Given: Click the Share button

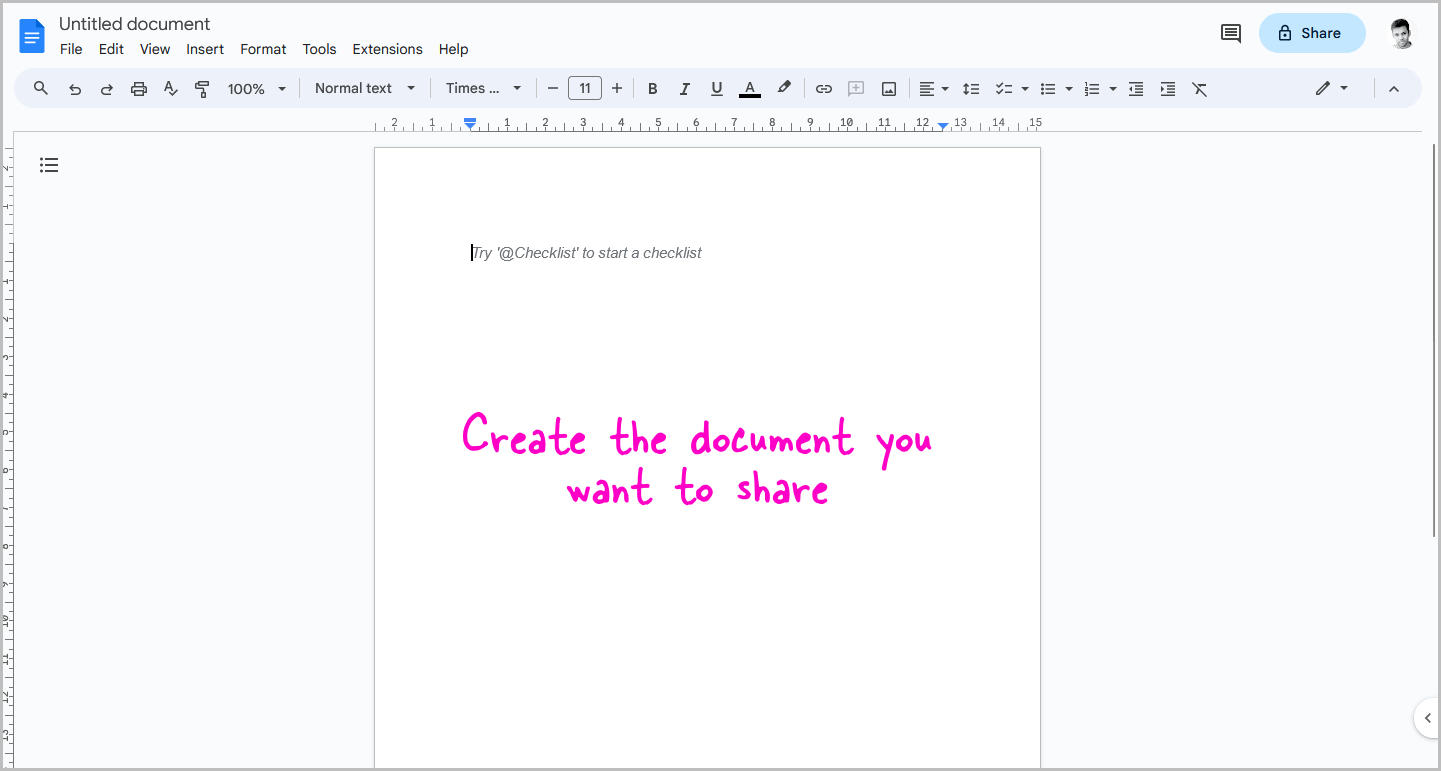Looking at the screenshot, I should pyautogui.click(x=1312, y=33).
